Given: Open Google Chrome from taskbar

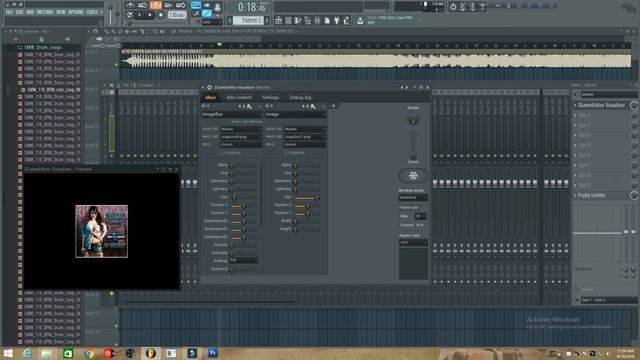Looking at the screenshot, I should (89, 353).
